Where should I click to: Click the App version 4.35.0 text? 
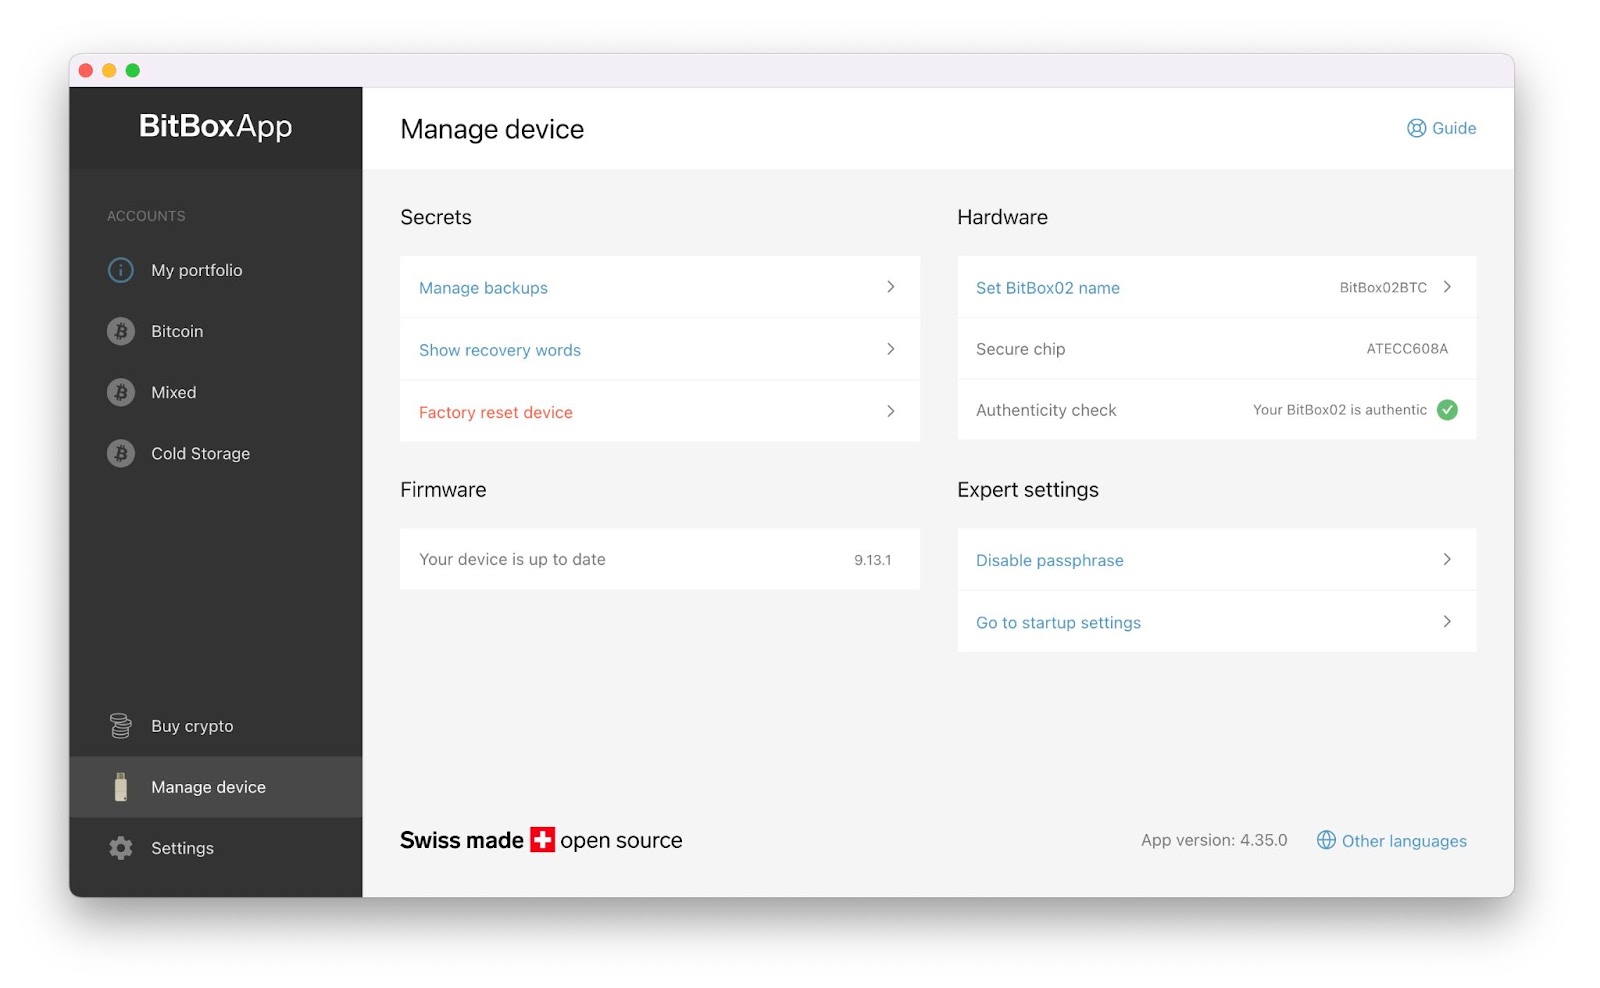[x=1214, y=840]
